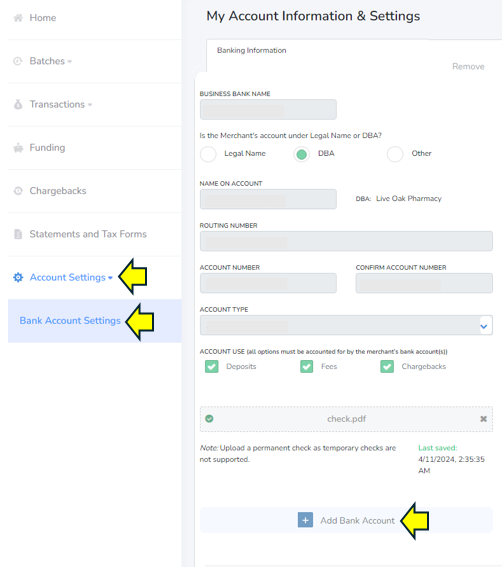Click the plus icon for Add Bank Account
This screenshot has width=502, height=567.
coord(305,520)
